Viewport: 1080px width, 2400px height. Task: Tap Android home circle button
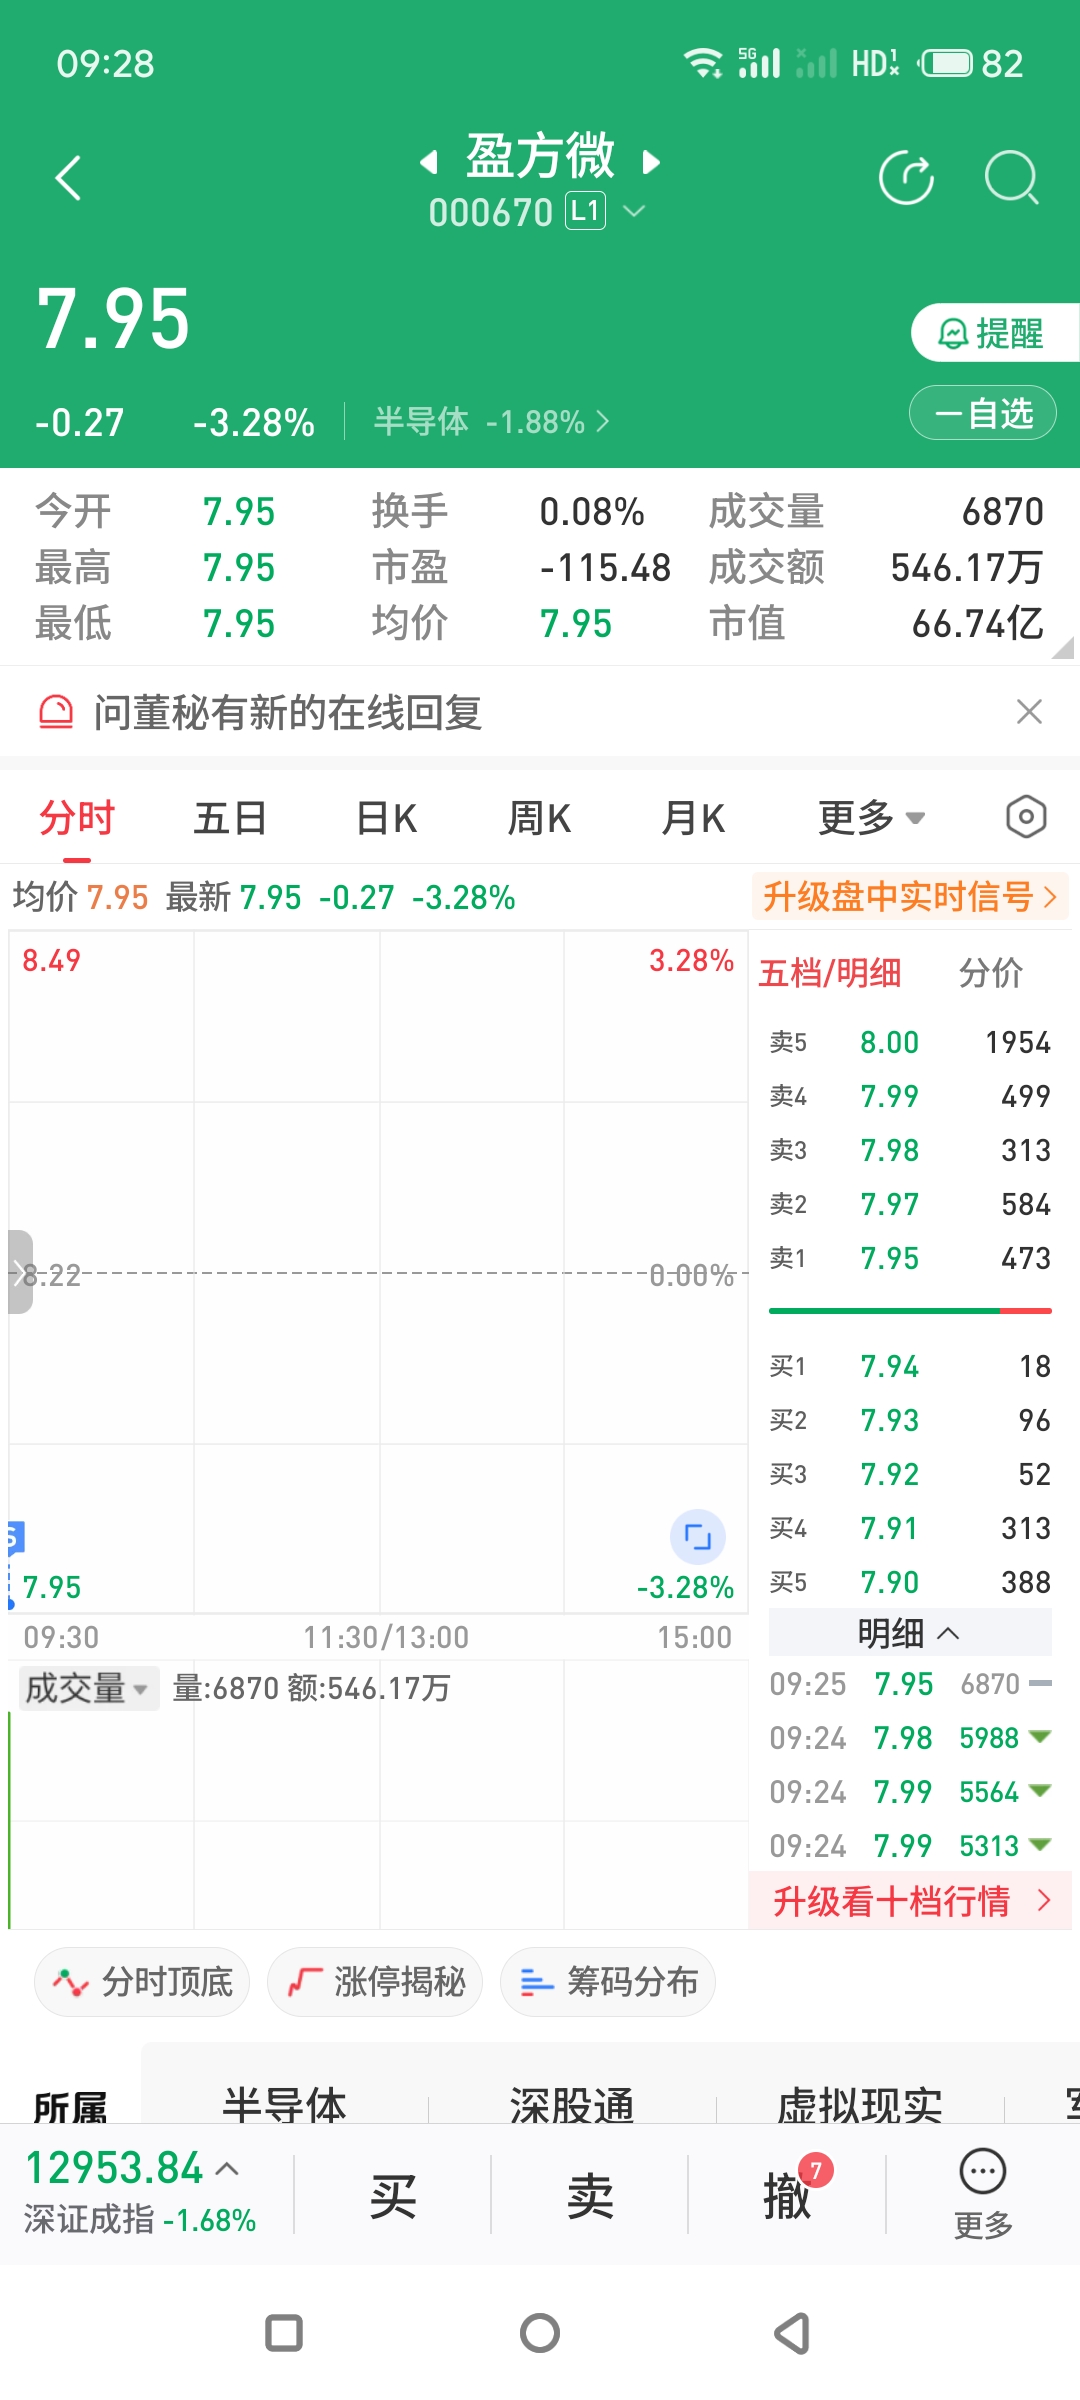540,2333
